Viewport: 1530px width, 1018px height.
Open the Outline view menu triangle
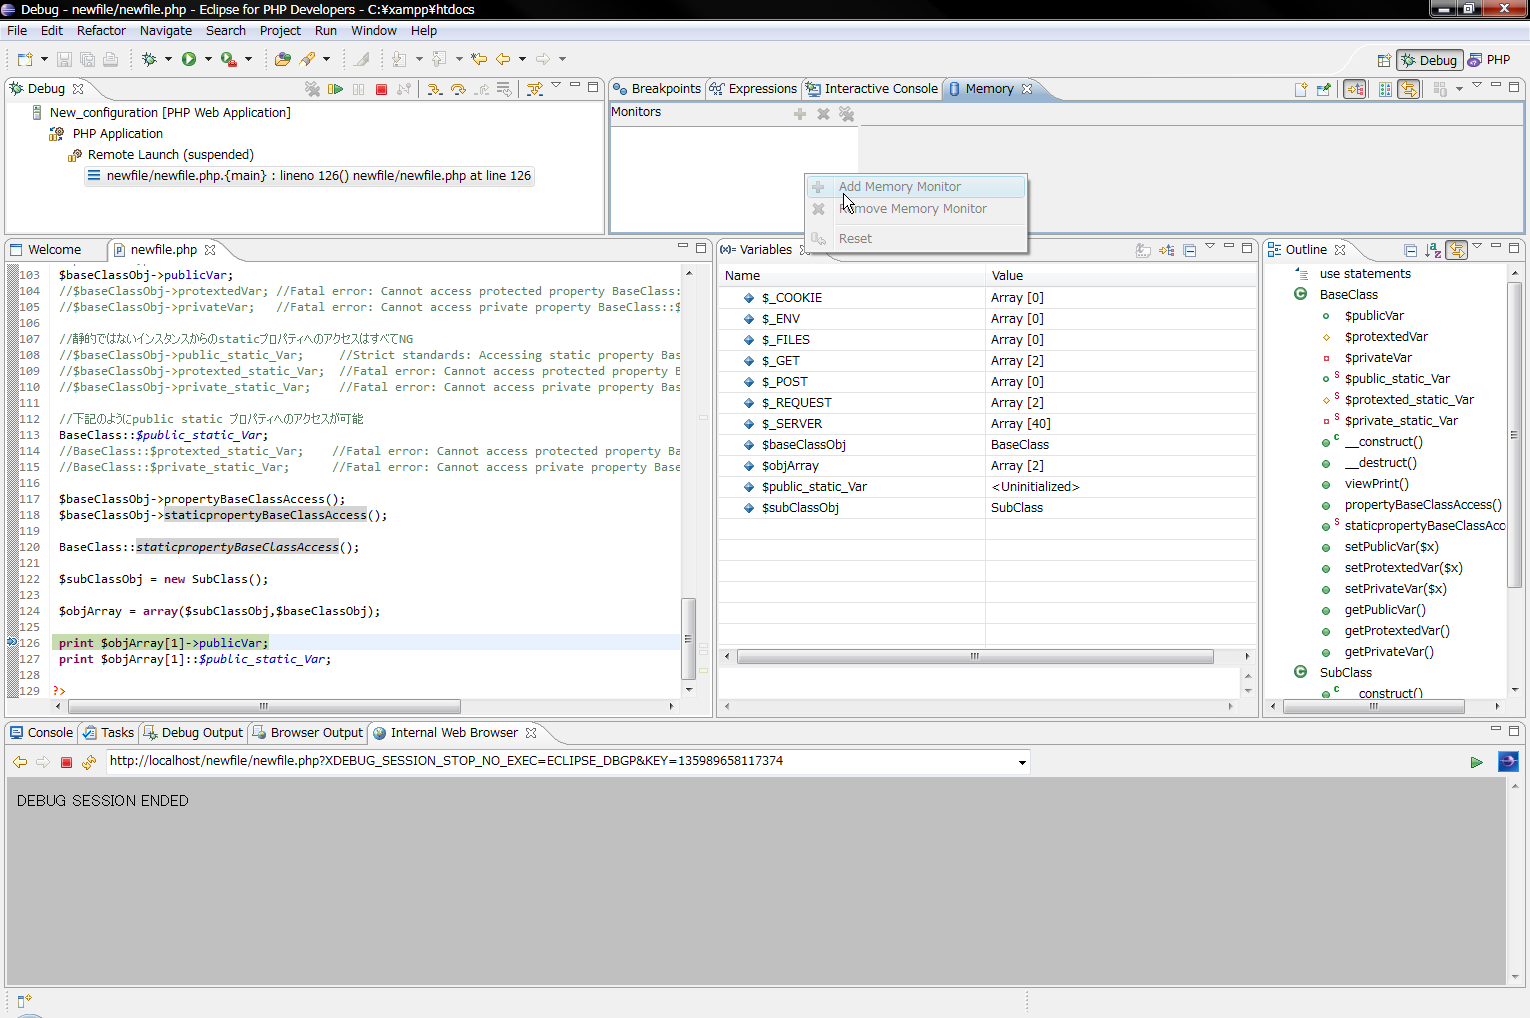1477,247
